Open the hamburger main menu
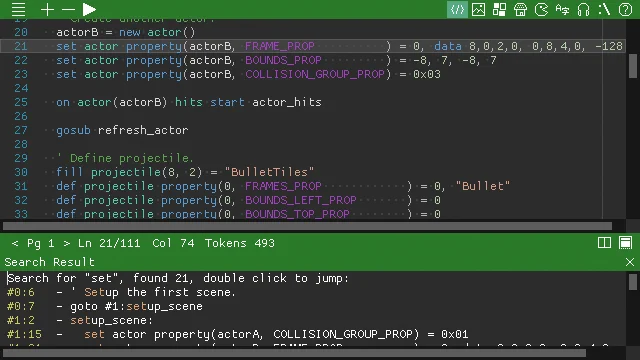This screenshot has width=640, height=360. (x=18, y=9)
